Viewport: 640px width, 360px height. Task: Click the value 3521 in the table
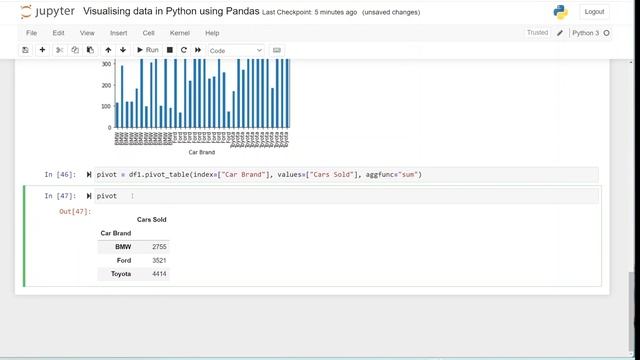coord(159,260)
